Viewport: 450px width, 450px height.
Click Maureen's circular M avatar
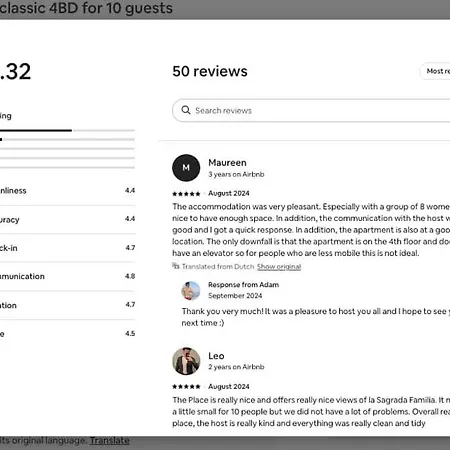[x=186, y=168]
